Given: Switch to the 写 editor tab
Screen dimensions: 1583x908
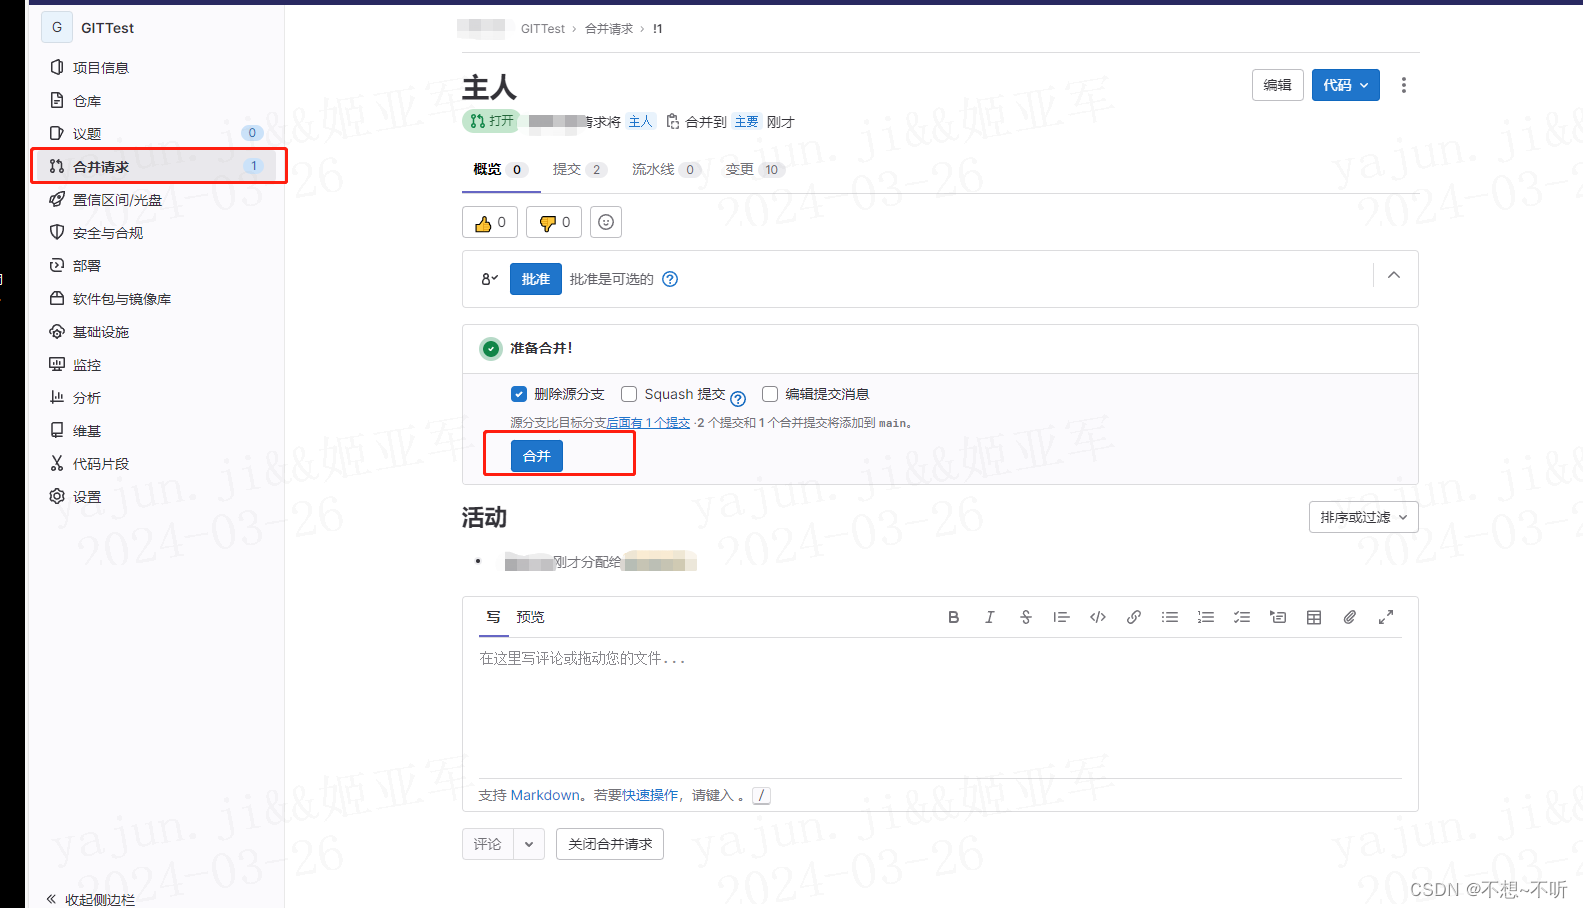Looking at the screenshot, I should [x=493, y=617].
